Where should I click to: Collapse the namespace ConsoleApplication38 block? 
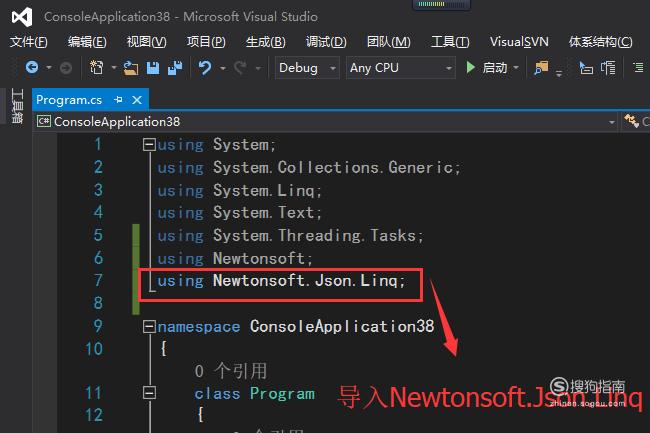(x=149, y=327)
